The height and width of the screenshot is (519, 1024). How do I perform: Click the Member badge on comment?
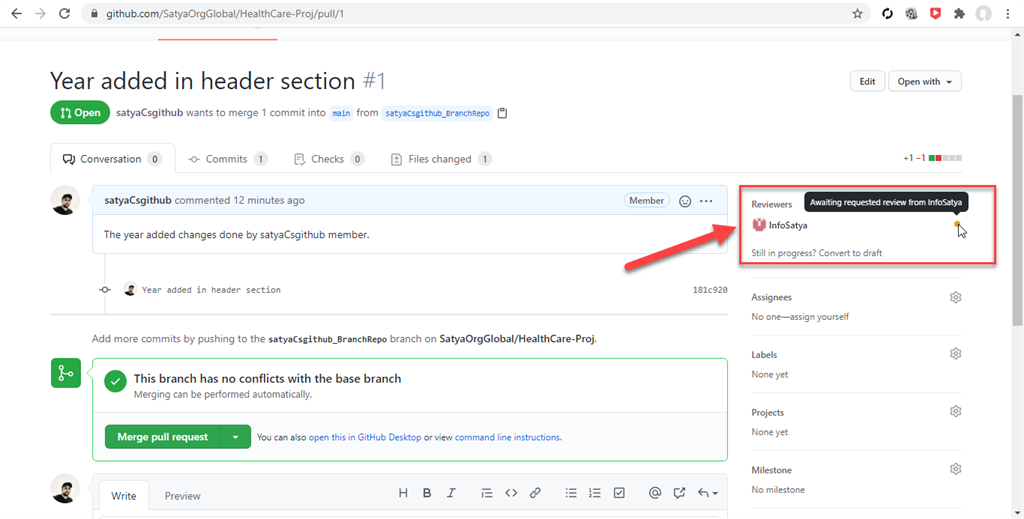(647, 200)
